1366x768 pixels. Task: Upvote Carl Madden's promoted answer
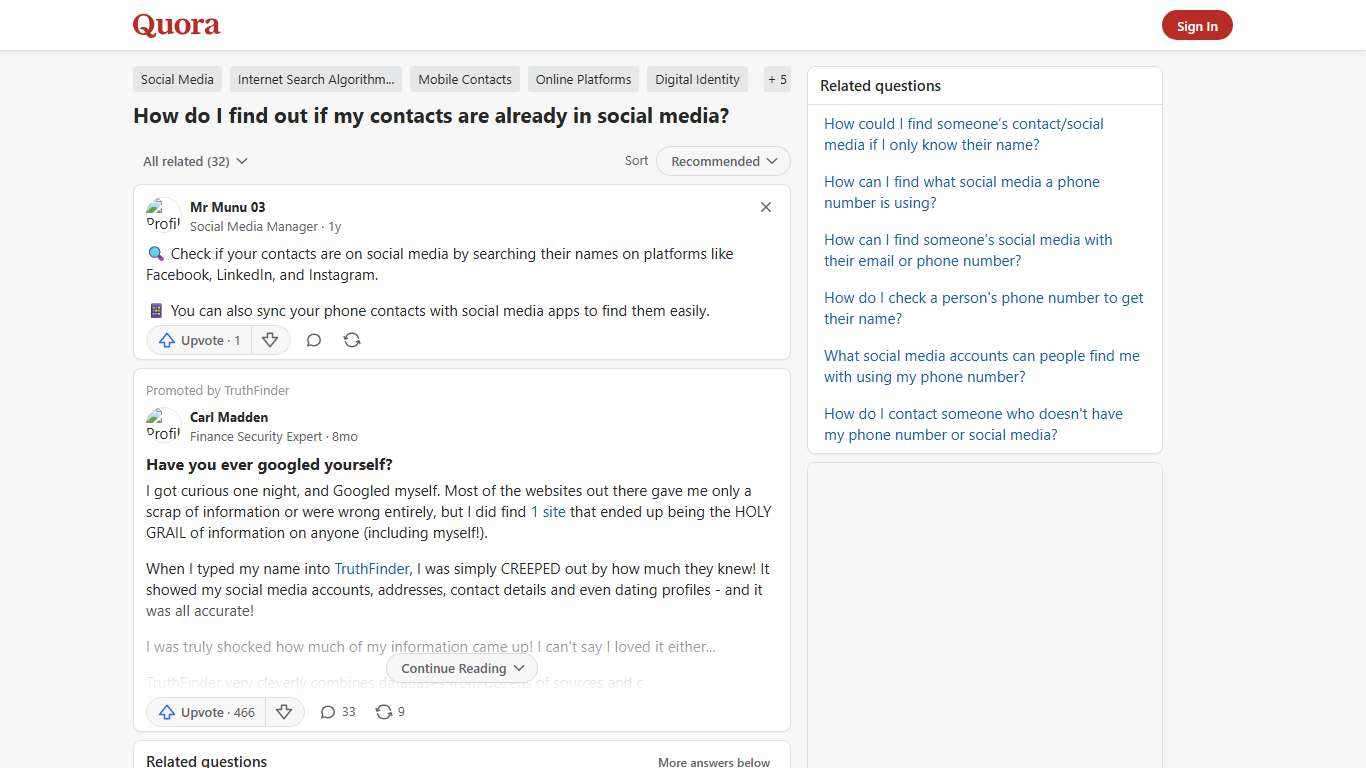(205, 712)
